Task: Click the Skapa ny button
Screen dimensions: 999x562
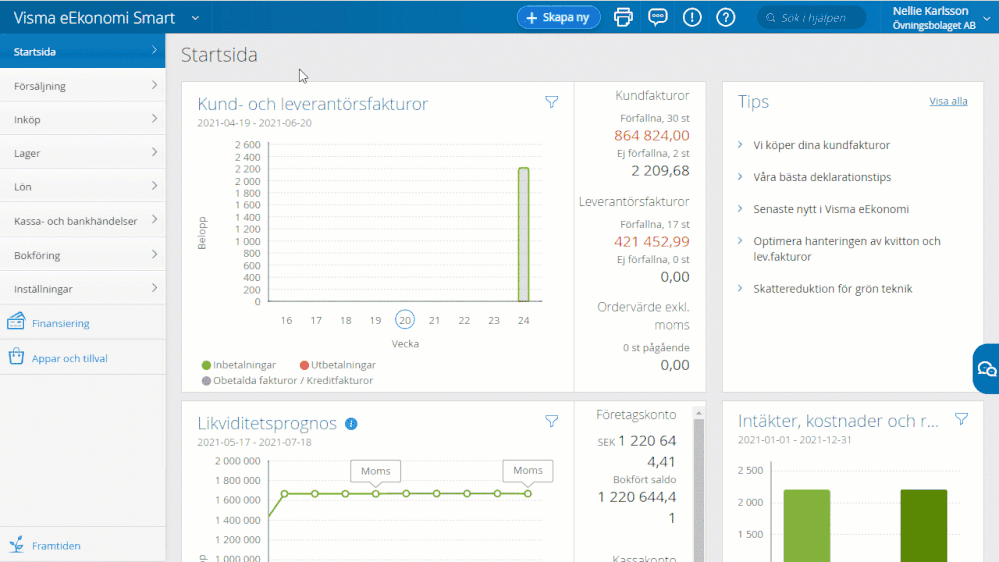Action: pos(558,17)
